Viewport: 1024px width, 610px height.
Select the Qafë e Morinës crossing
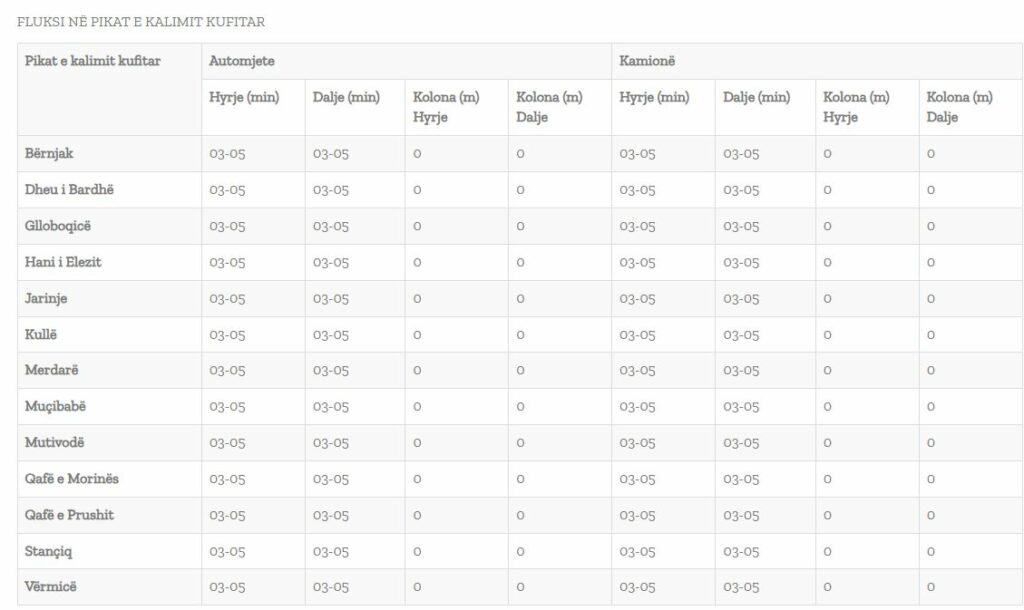pyautogui.click(x=72, y=479)
